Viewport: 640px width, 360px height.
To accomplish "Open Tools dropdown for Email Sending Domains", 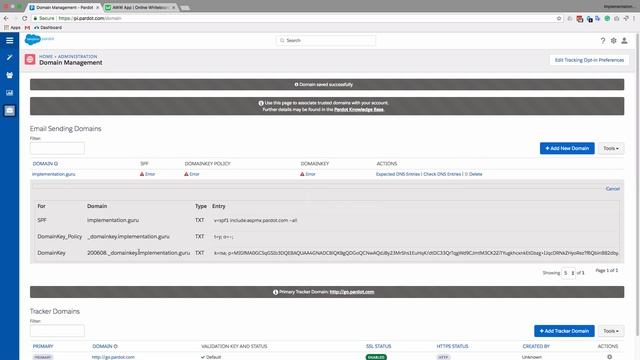I will pos(611,148).
